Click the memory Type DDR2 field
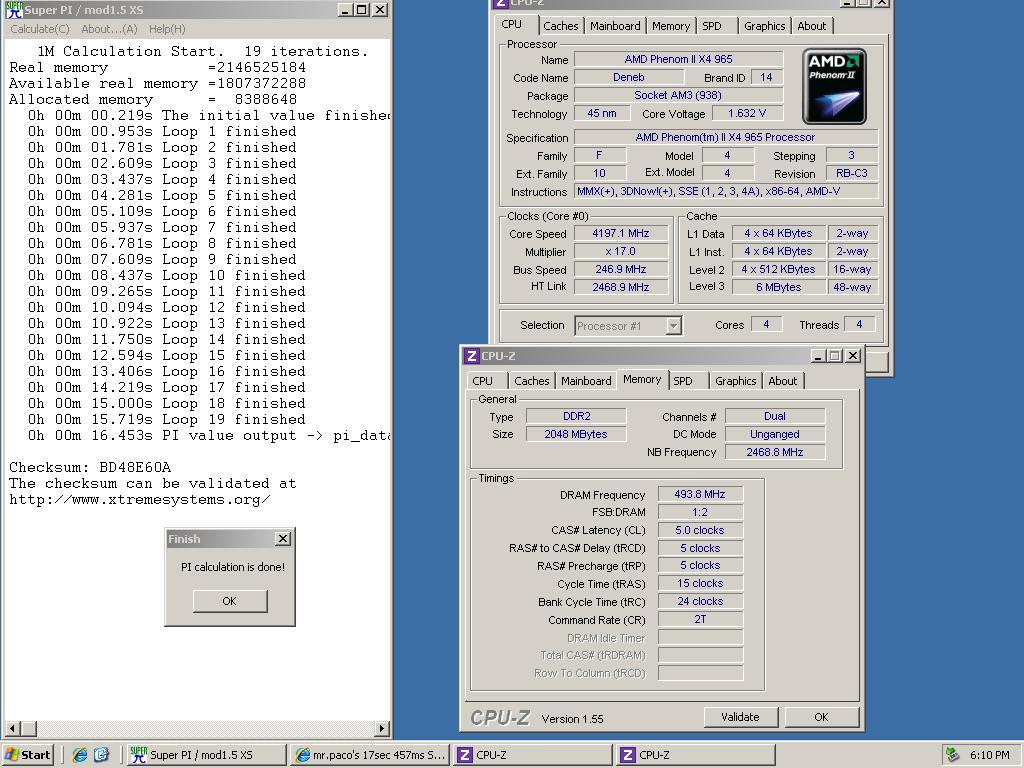 coord(577,416)
